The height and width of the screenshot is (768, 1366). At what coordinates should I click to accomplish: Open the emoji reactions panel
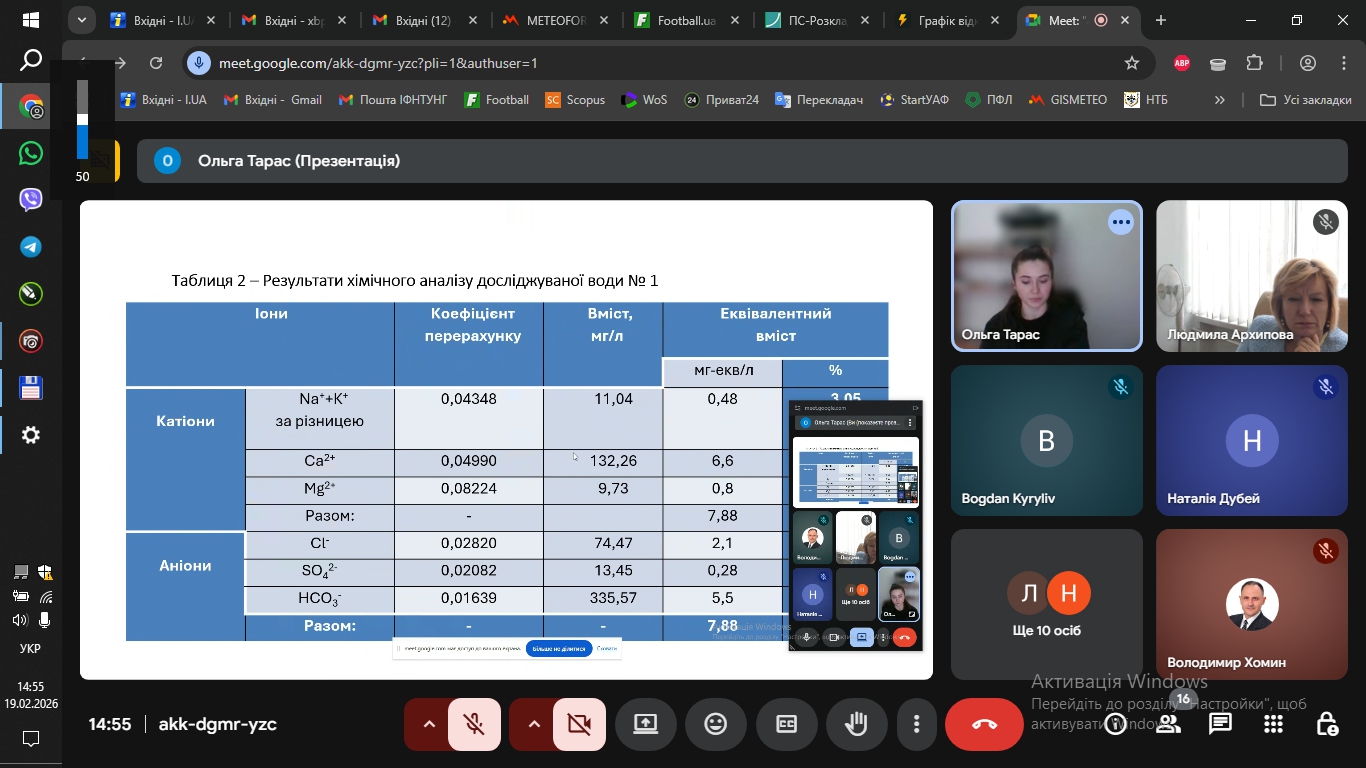716,724
